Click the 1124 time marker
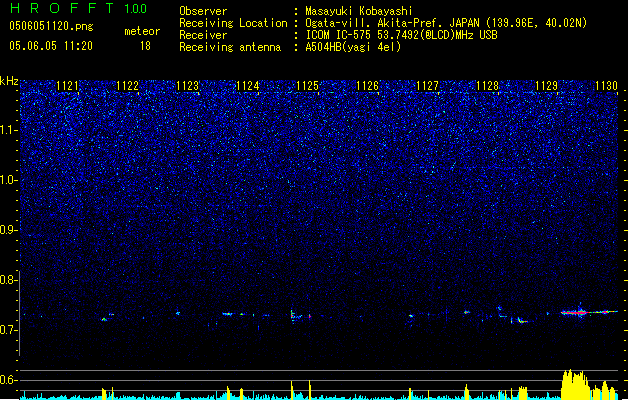 [x=248, y=86]
